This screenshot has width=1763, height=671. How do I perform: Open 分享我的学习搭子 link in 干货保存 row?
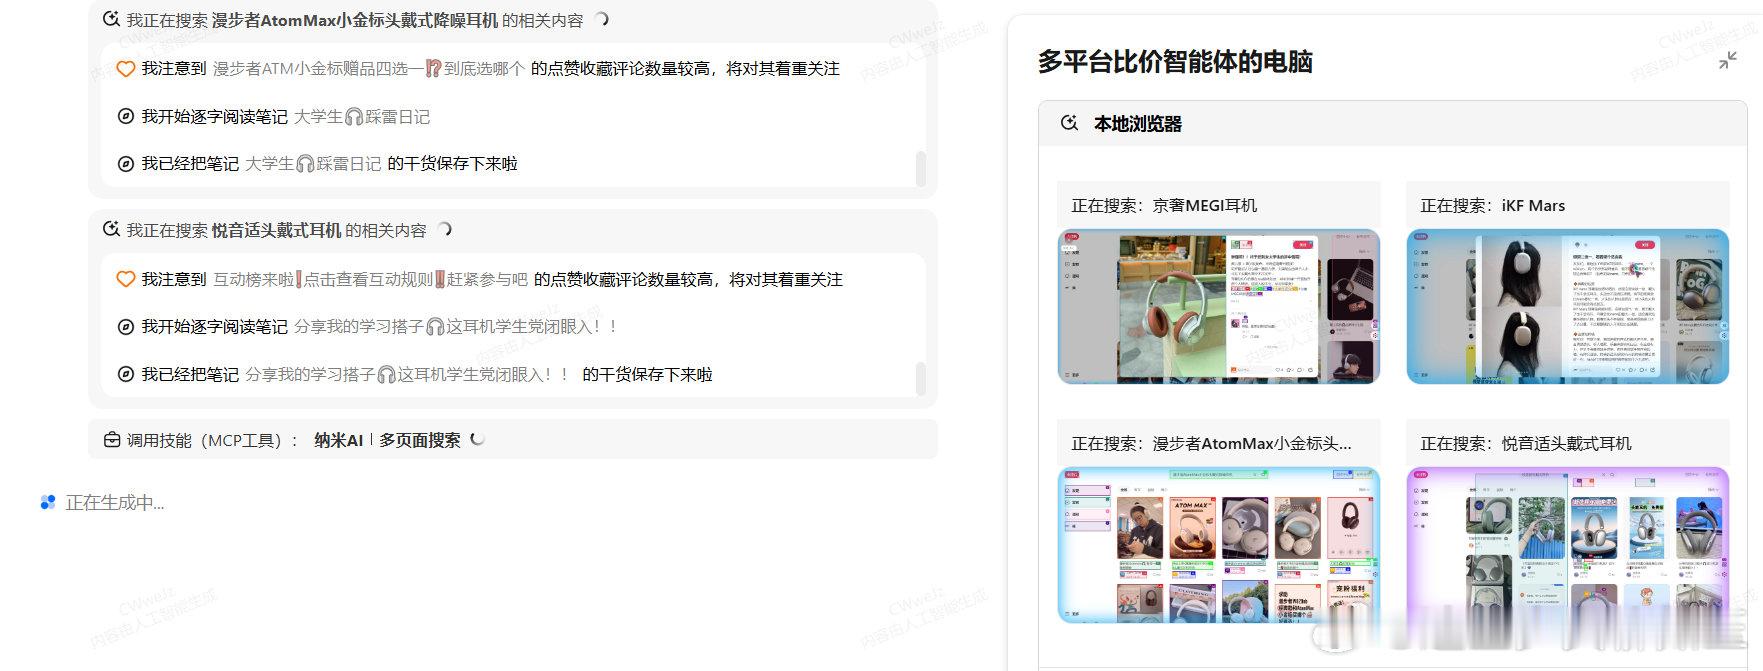(x=407, y=375)
